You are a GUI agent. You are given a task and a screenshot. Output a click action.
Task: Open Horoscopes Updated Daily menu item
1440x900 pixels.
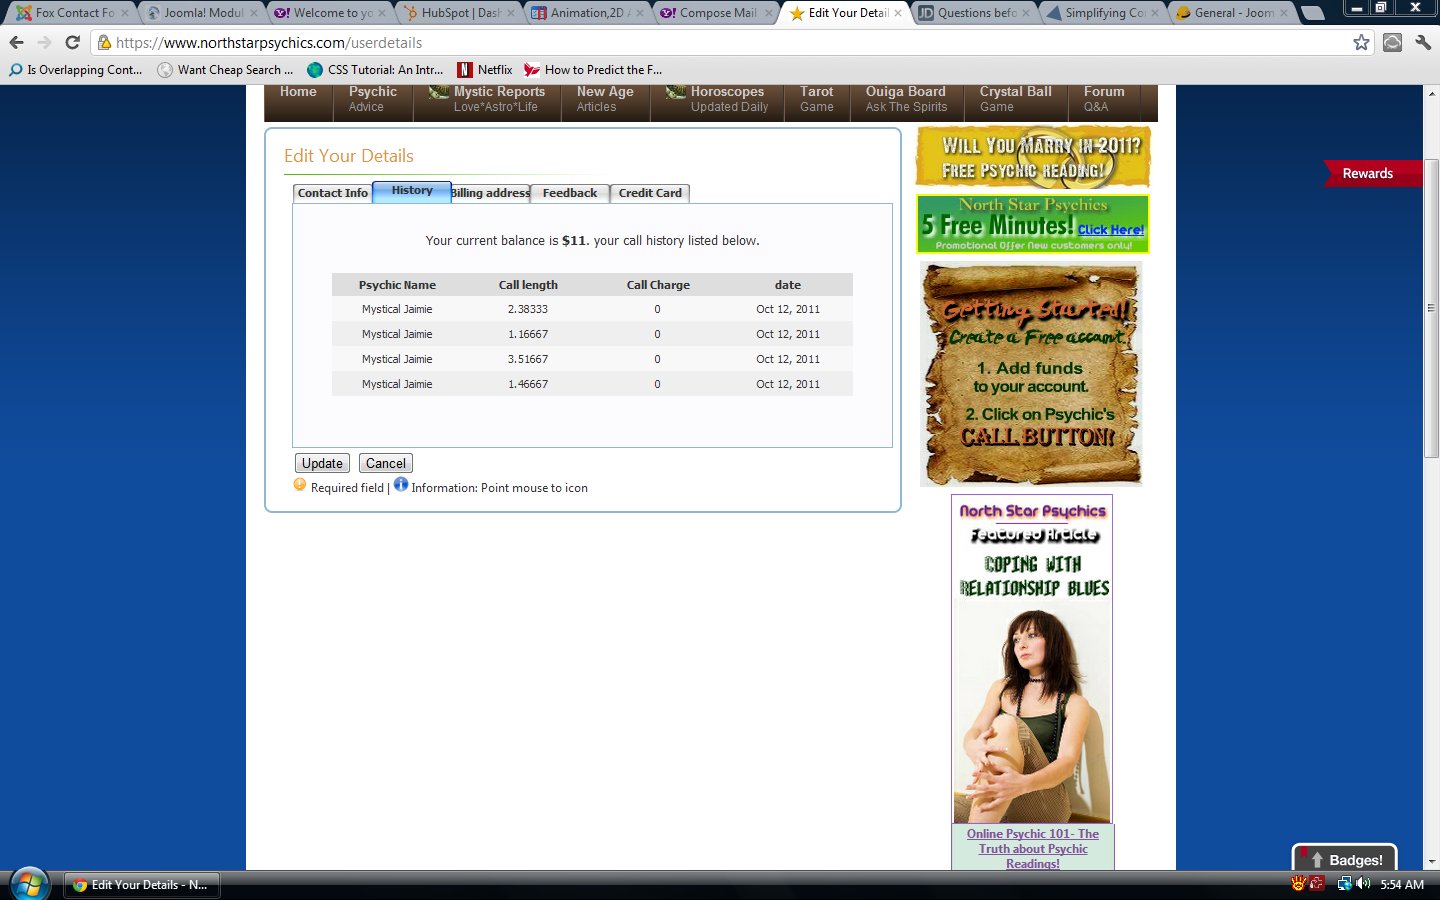[x=717, y=98]
